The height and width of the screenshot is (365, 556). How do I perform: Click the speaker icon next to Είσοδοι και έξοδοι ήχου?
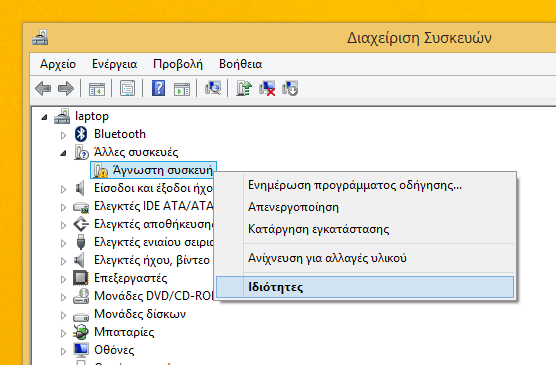point(80,188)
